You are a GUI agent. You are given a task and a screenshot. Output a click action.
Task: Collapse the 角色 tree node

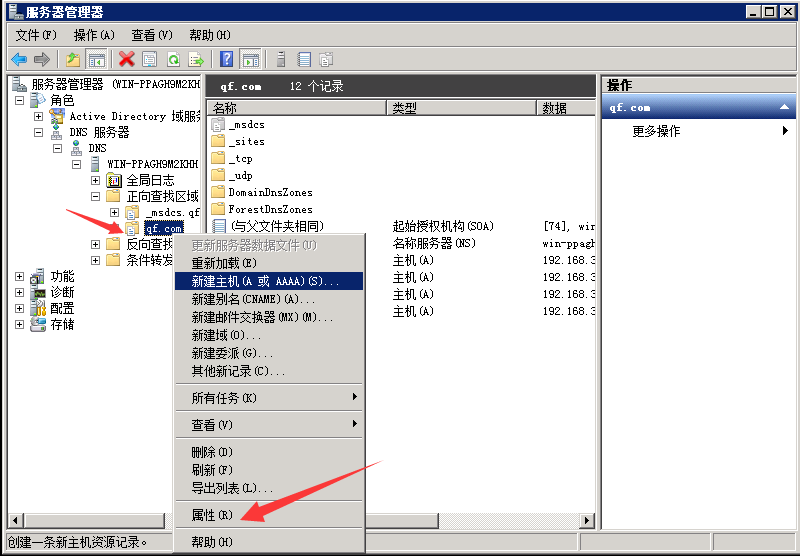19,100
